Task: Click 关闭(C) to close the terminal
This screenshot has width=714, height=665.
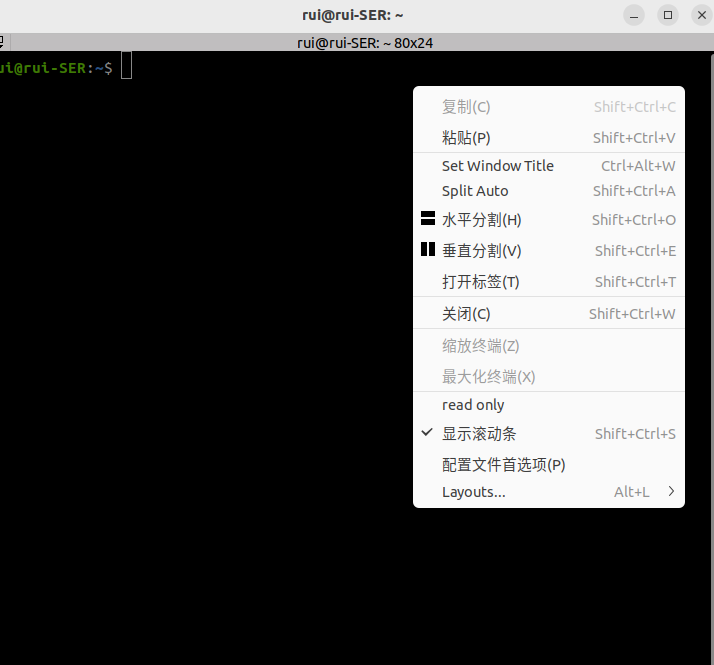Action: click(466, 314)
